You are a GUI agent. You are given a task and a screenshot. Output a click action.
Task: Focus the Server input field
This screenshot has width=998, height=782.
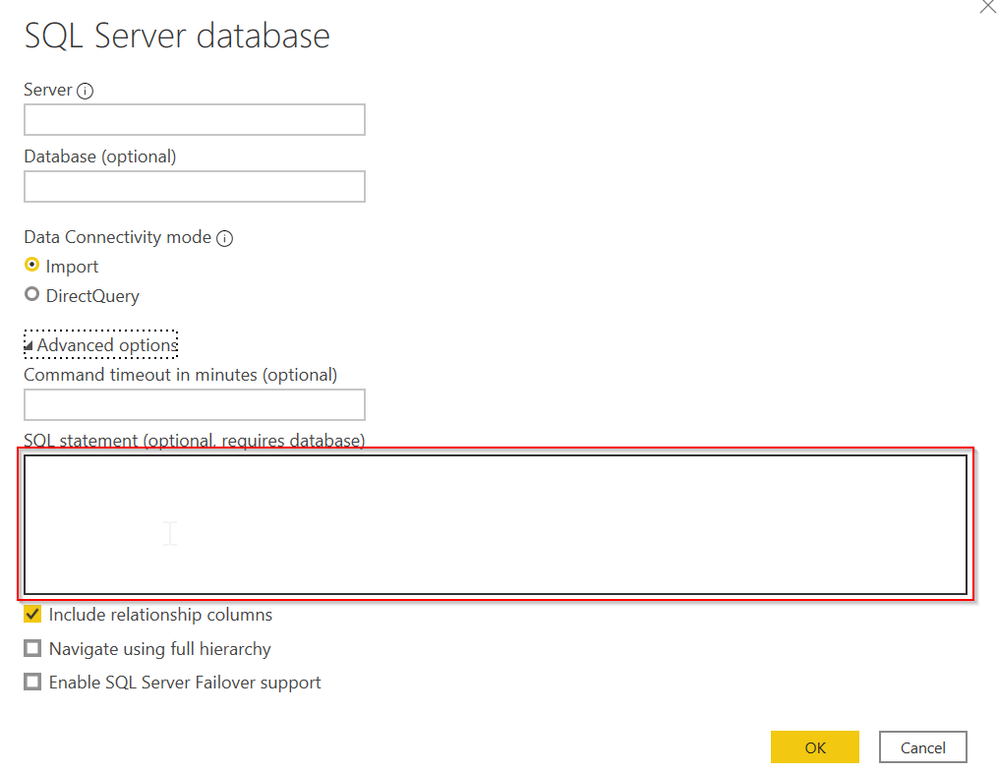pos(195,120)
